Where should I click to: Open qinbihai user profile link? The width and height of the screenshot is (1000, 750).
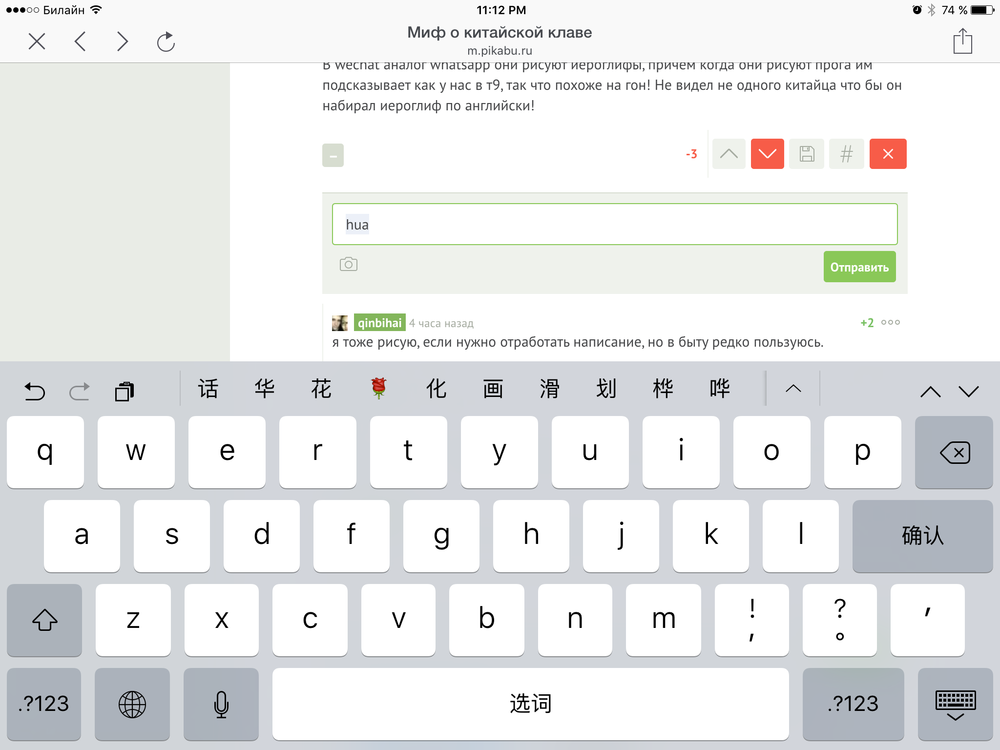pos(378,323)
